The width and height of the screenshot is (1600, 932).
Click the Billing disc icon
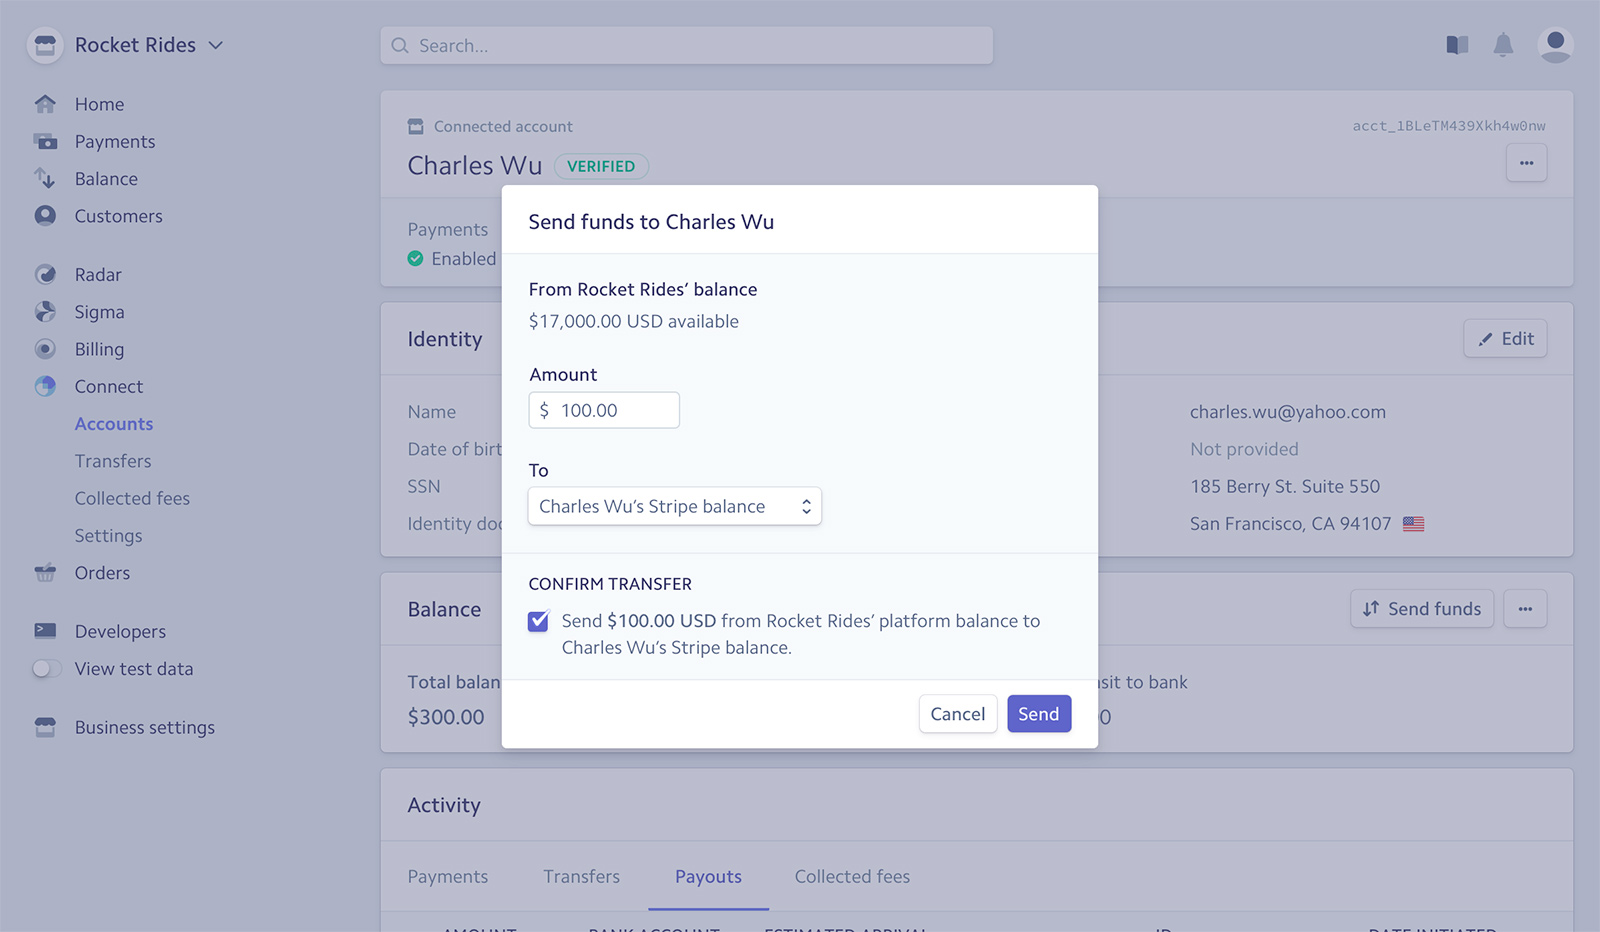45,349
